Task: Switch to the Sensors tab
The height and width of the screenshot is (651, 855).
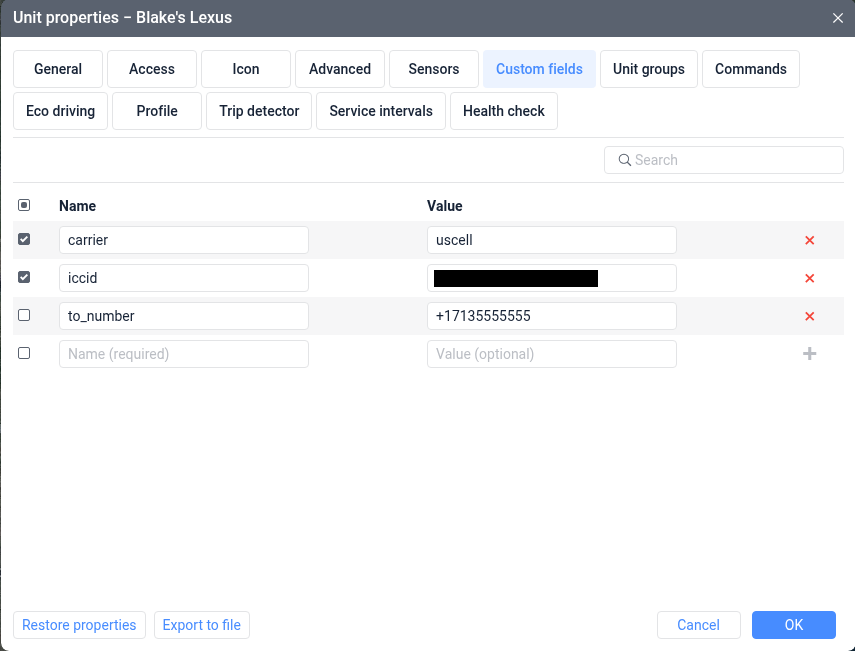Action: click(x=434, y=69)
